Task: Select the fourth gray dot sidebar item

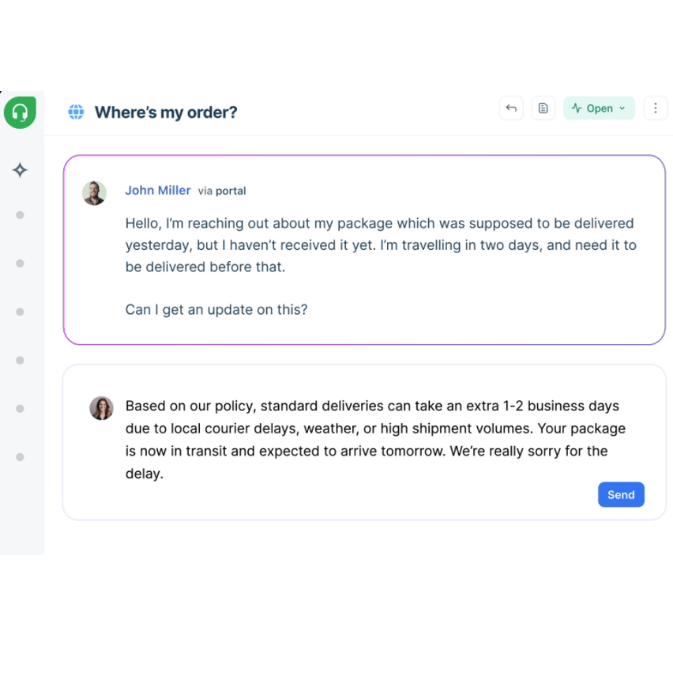Action: [x=20, y=360]
